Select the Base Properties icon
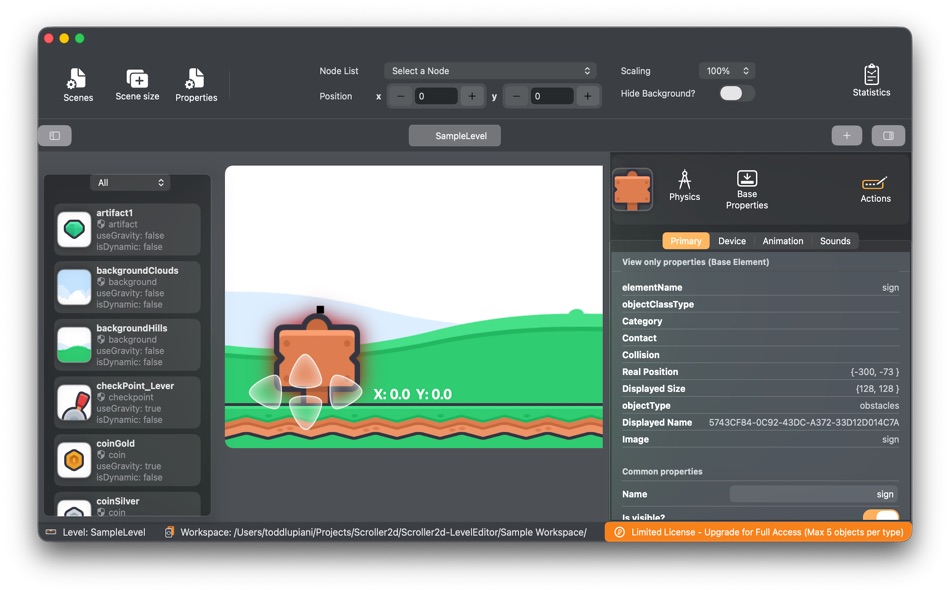 point(746,188)
